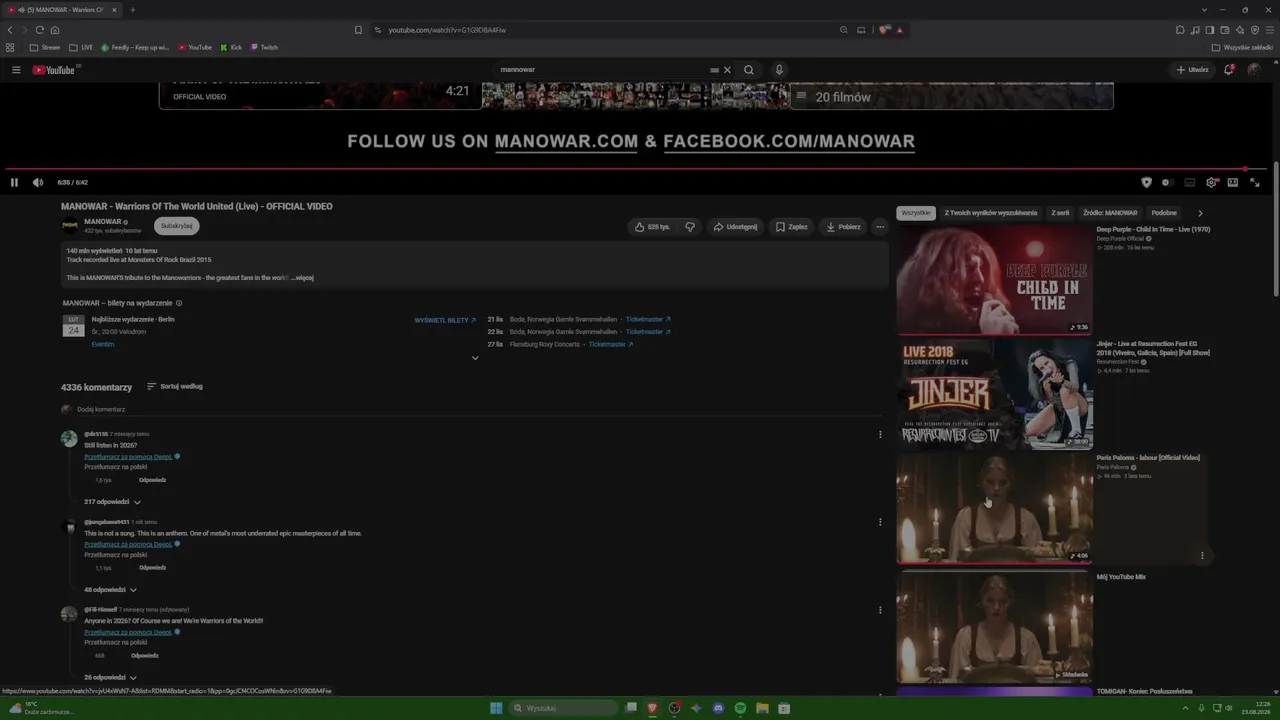Open more actions ellipsis under video
This screenshot has width=1280, height=720.
click(x=880, y=227)
